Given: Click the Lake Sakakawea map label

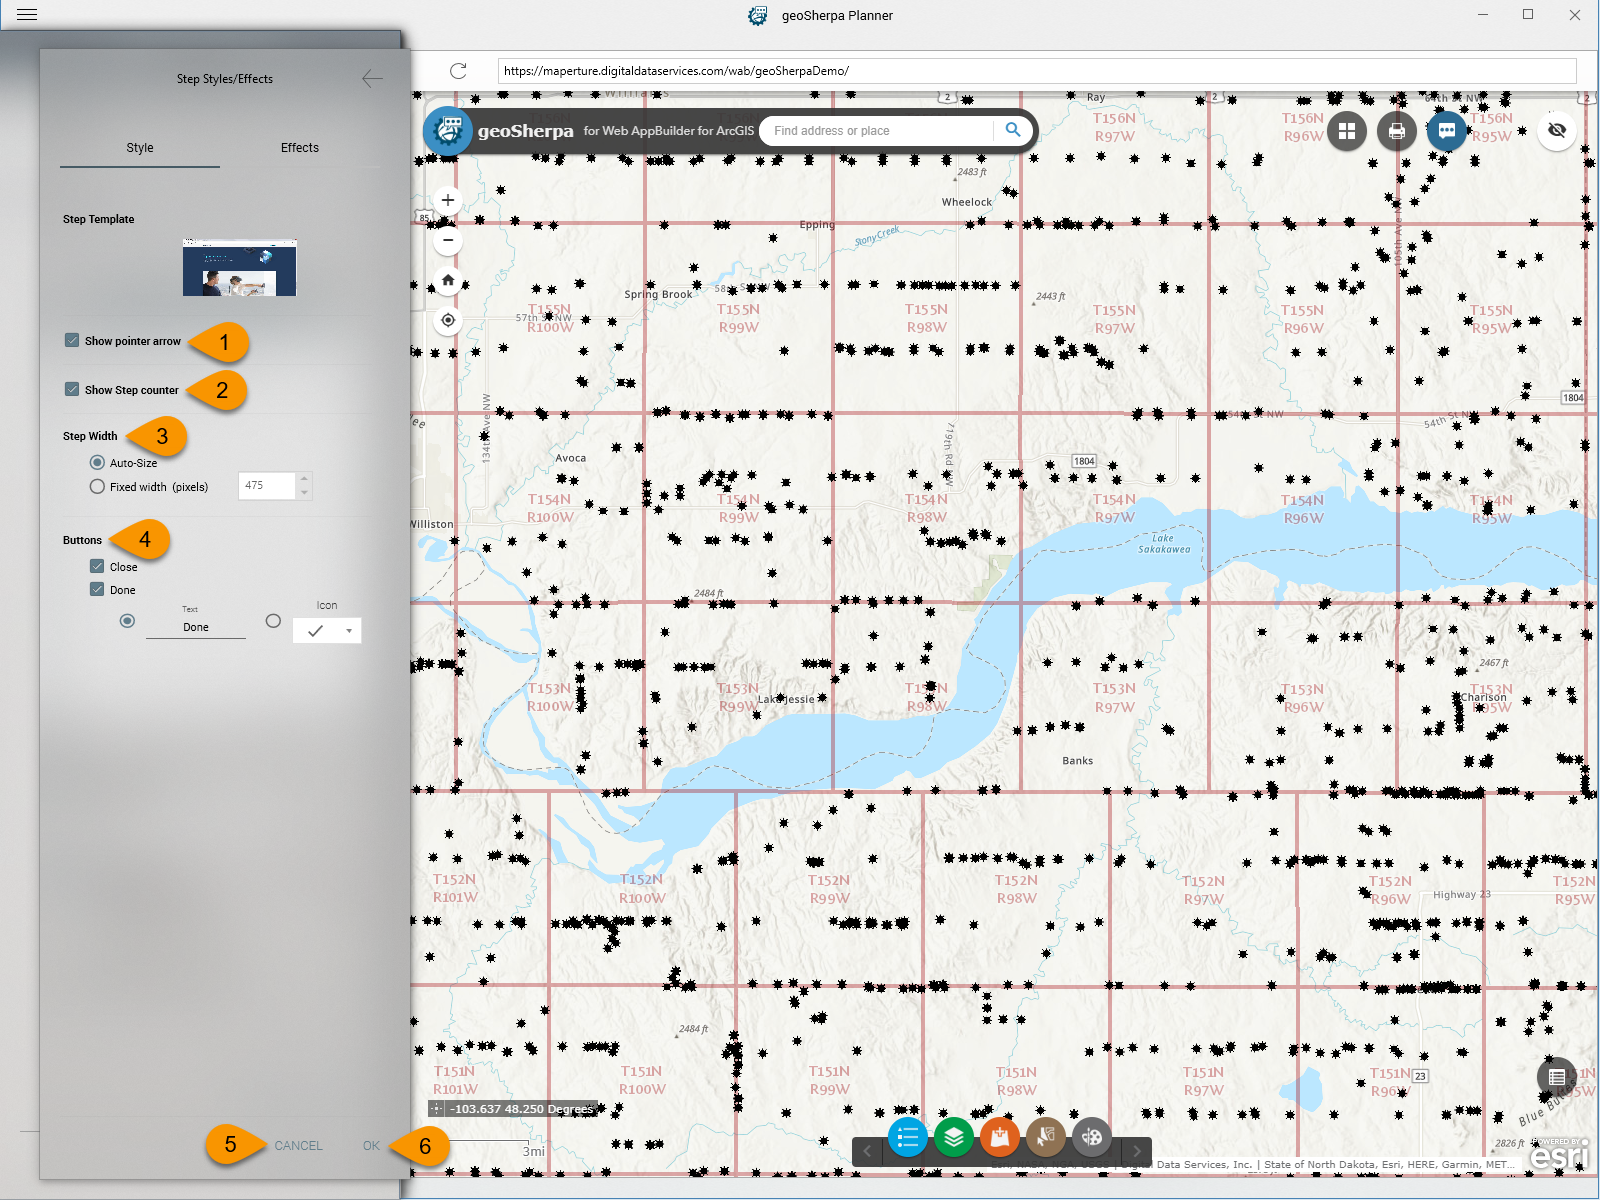Looking at the screenshot, I should pos(1164,543).
